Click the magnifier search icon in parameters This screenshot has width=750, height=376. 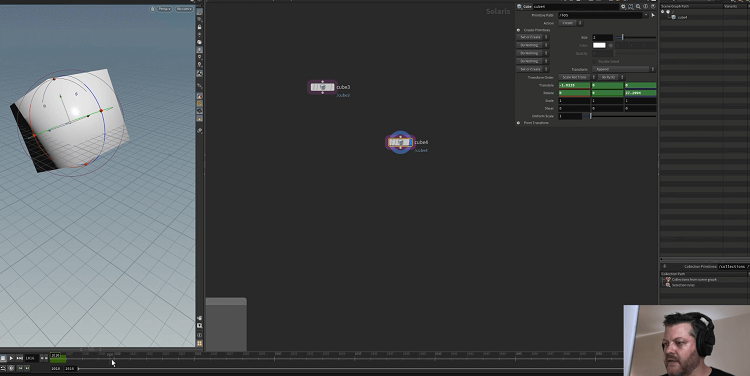(x=638, y=7)
